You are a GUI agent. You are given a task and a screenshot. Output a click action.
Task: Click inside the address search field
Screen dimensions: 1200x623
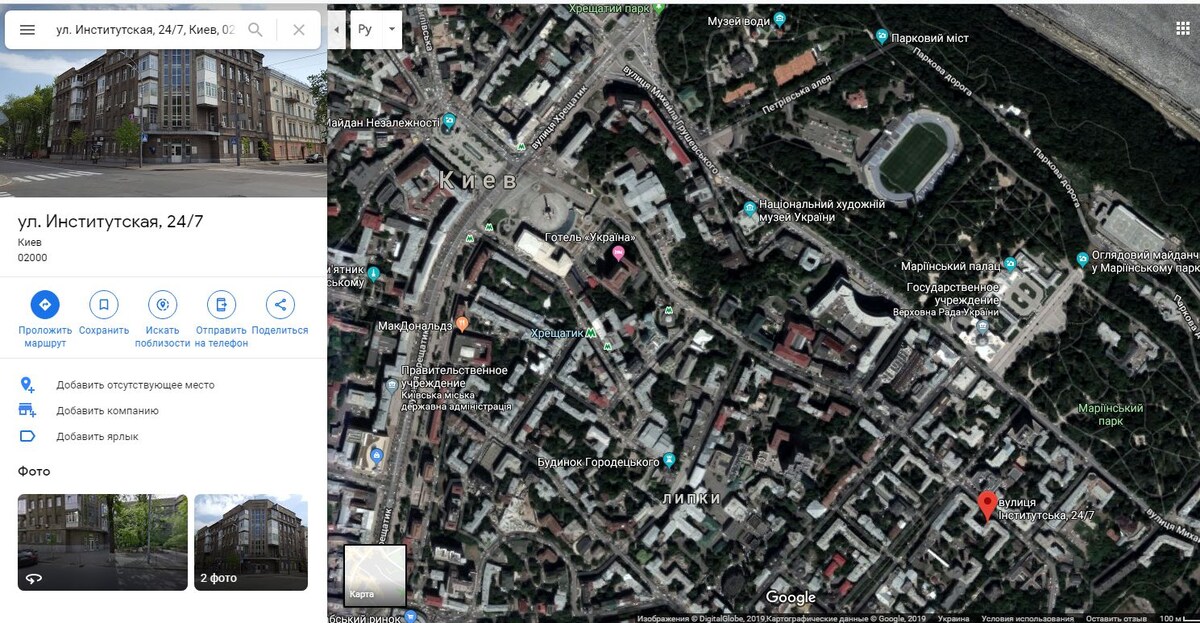(145, 30)
